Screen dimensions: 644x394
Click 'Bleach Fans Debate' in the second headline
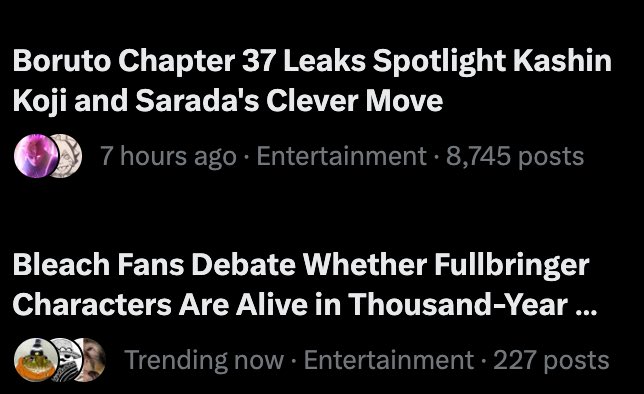[154, 265]
